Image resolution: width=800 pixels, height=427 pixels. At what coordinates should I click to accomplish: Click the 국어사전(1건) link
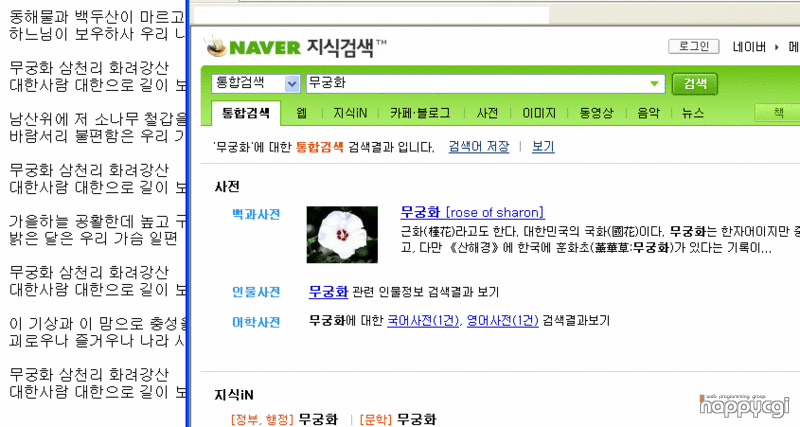point(423,321)
